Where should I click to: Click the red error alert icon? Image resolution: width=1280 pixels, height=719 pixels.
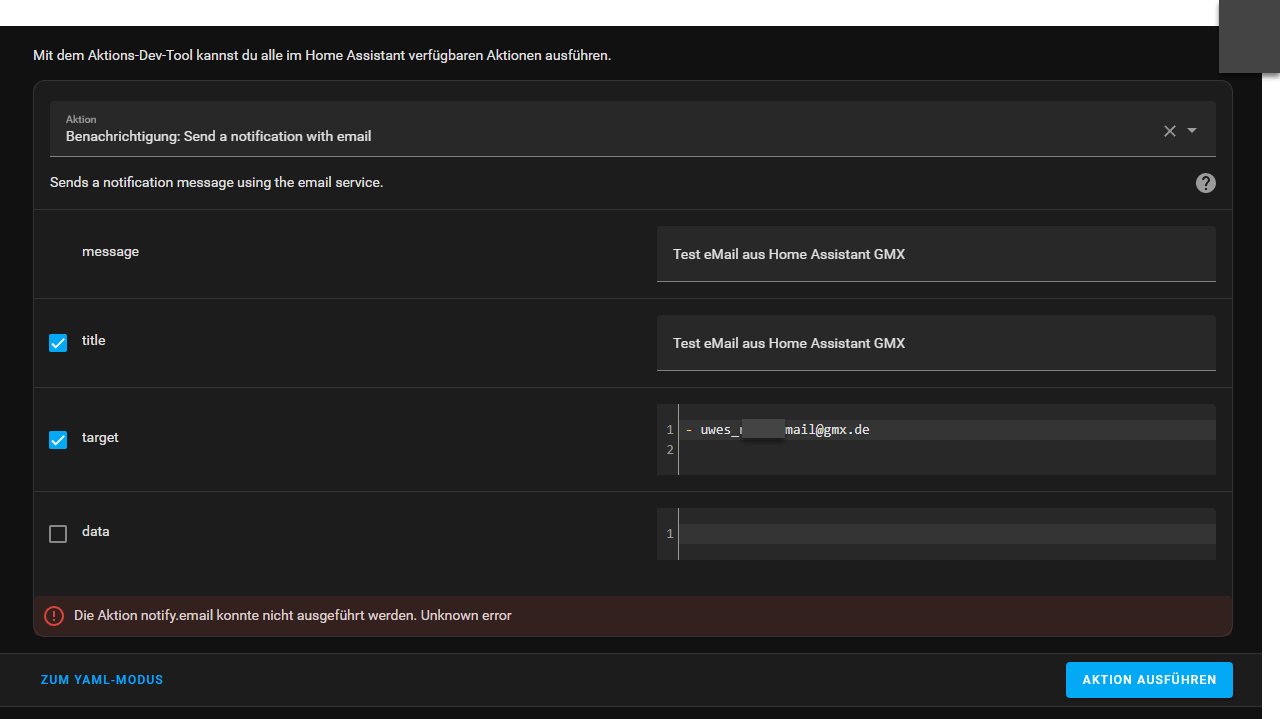(x=54, y=616)
